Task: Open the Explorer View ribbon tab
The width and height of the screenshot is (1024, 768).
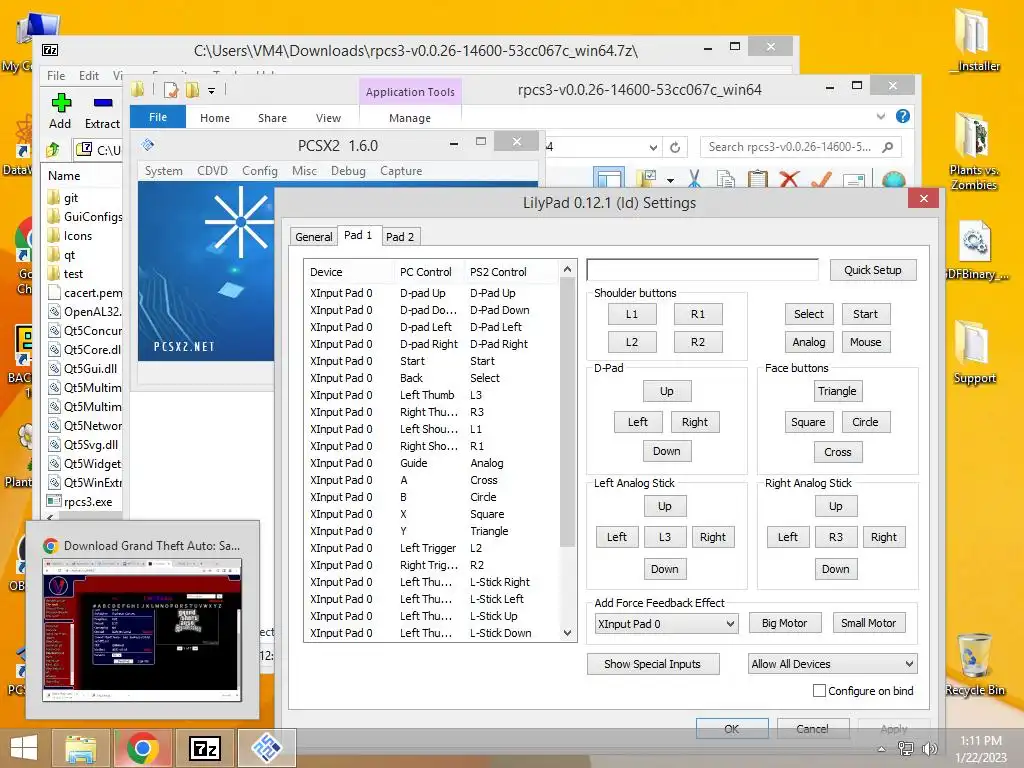Action: point(328,118)
